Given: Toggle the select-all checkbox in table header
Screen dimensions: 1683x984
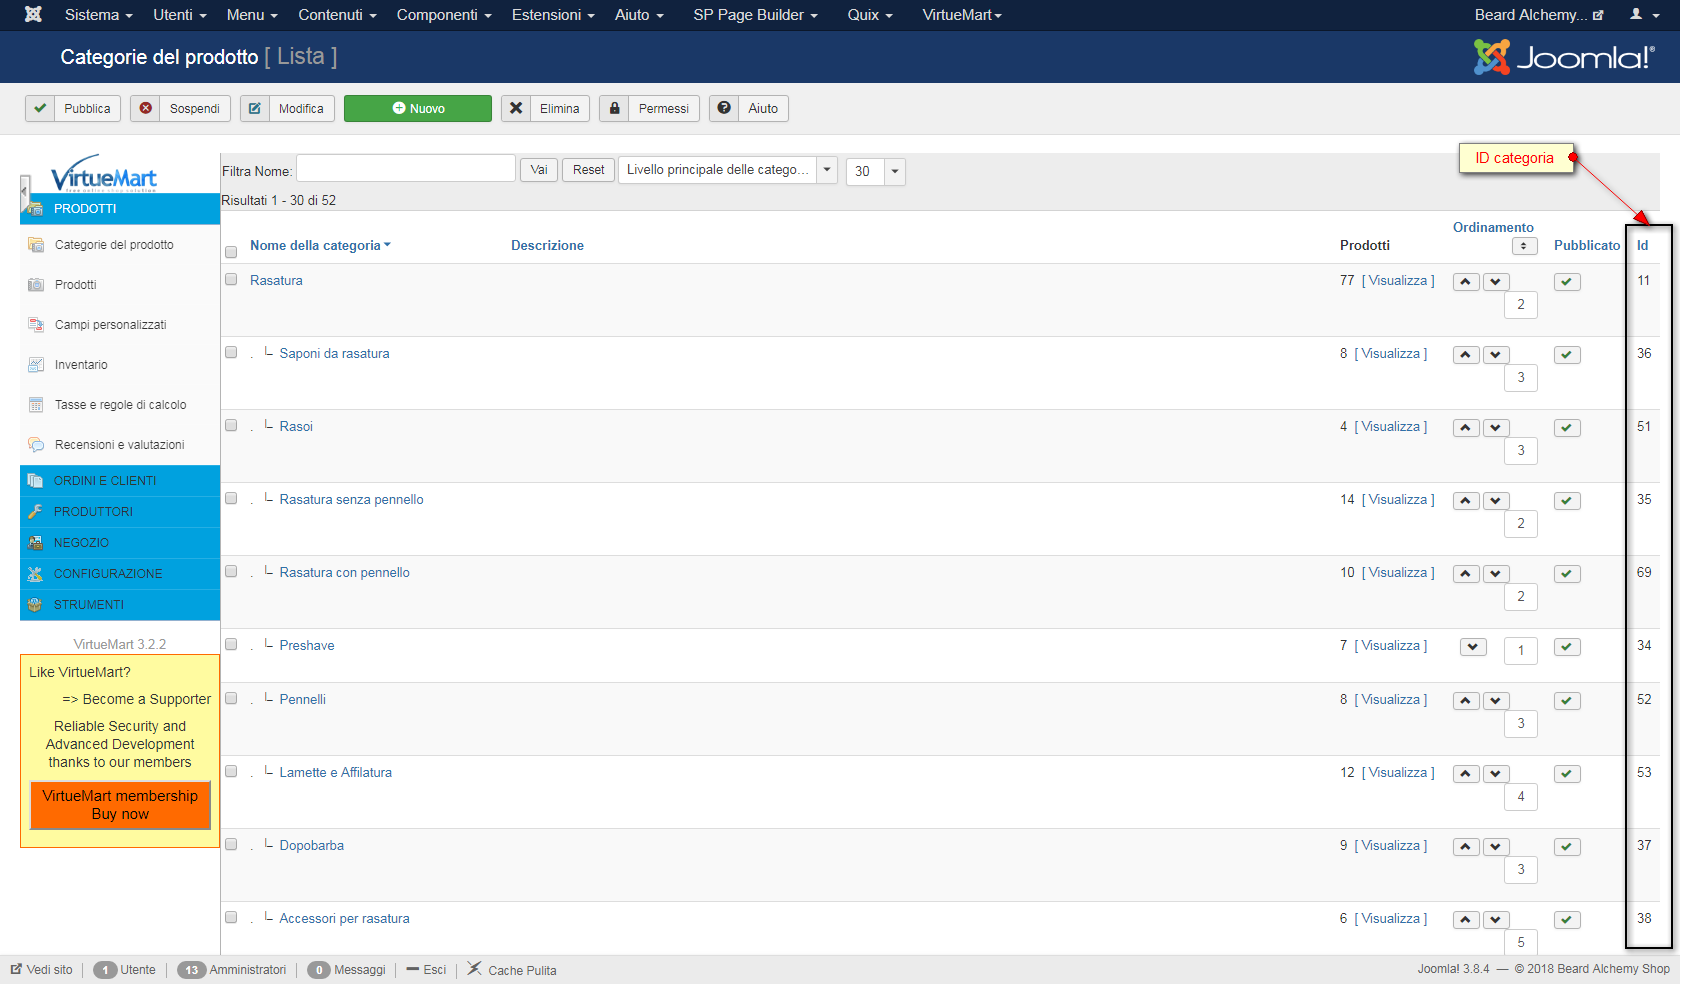Looking at the screenshot, I should click(231, 252).
